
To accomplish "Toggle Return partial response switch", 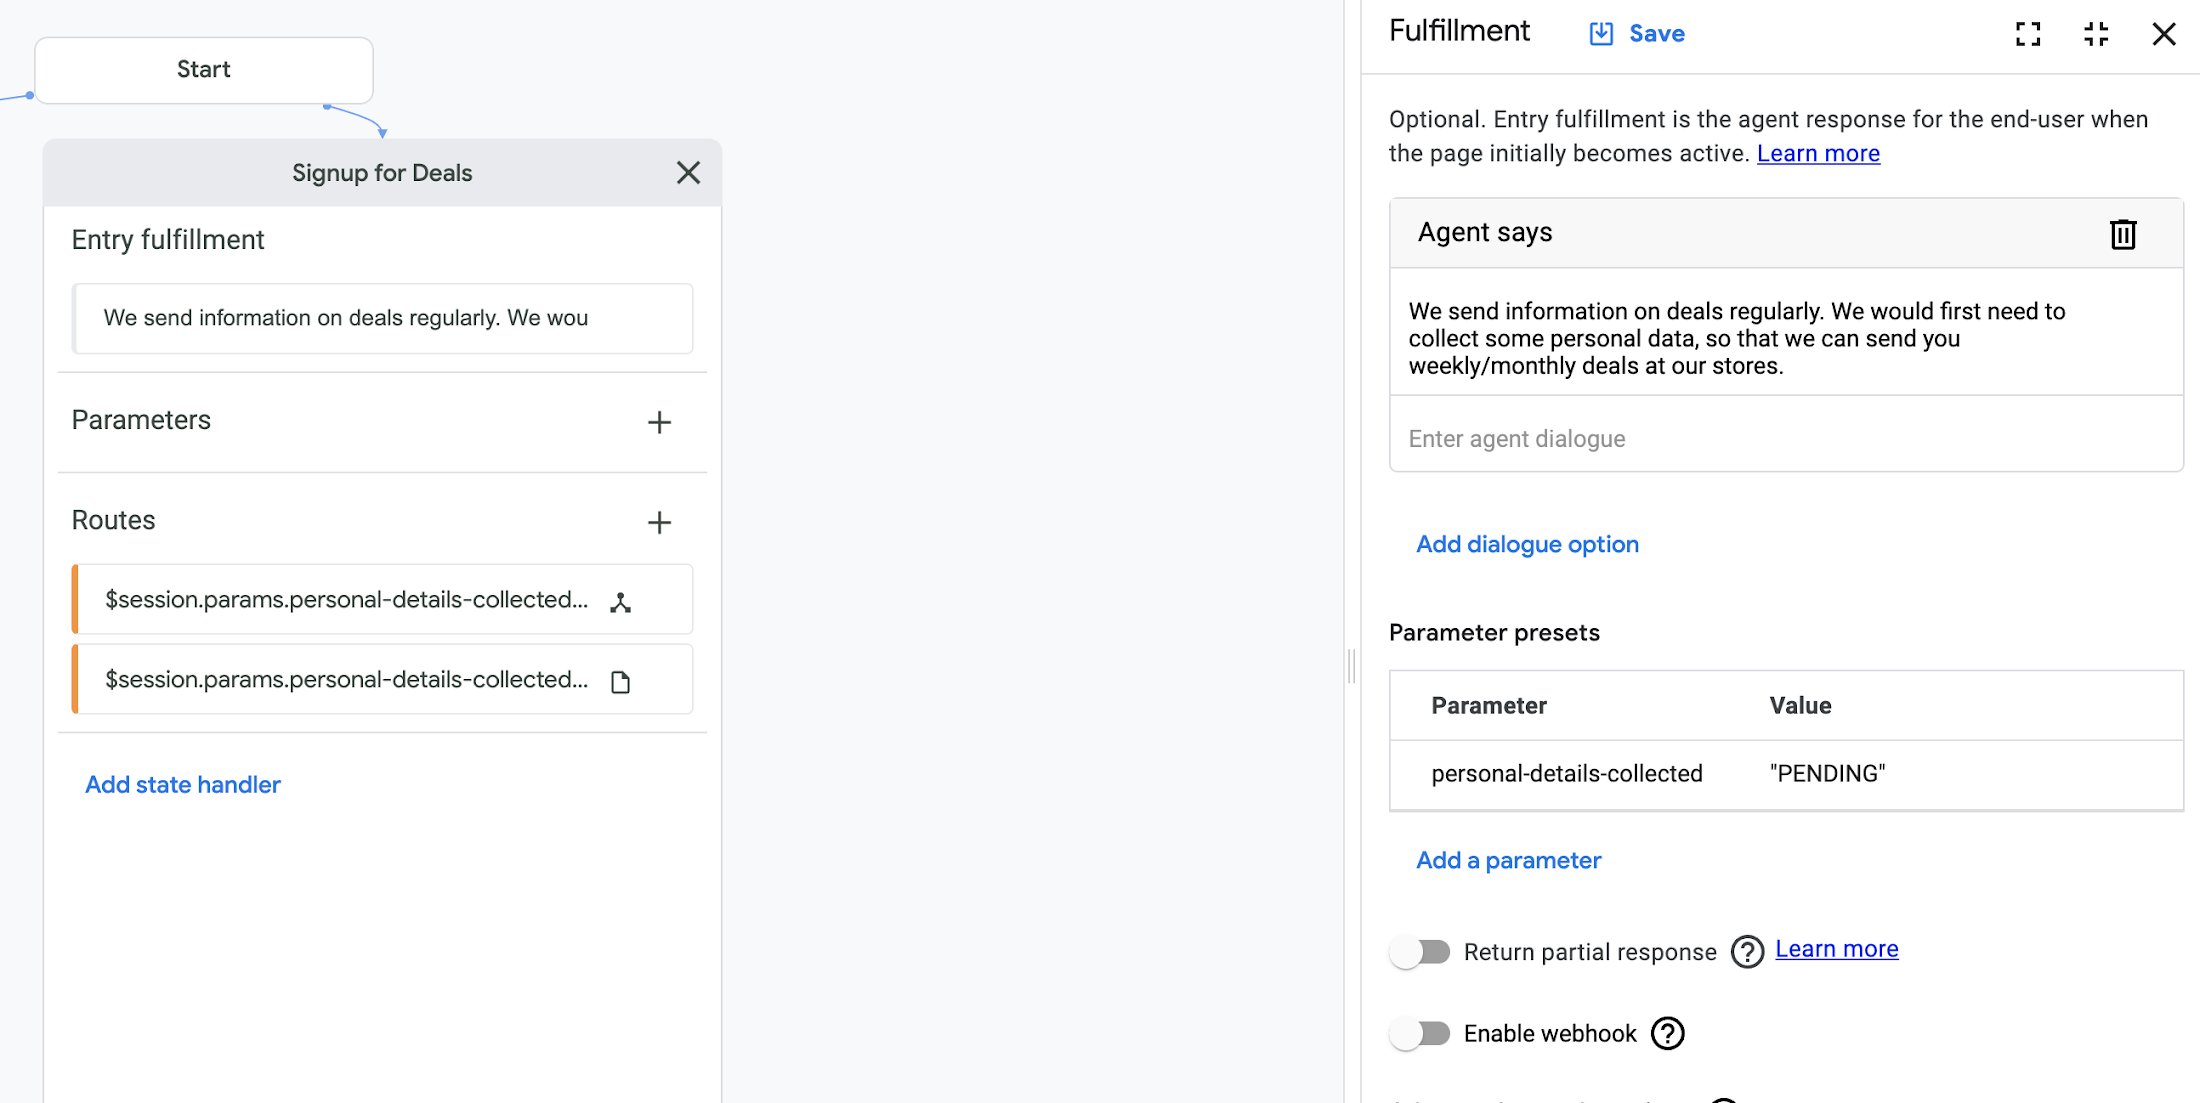I will coord(1420,952).
